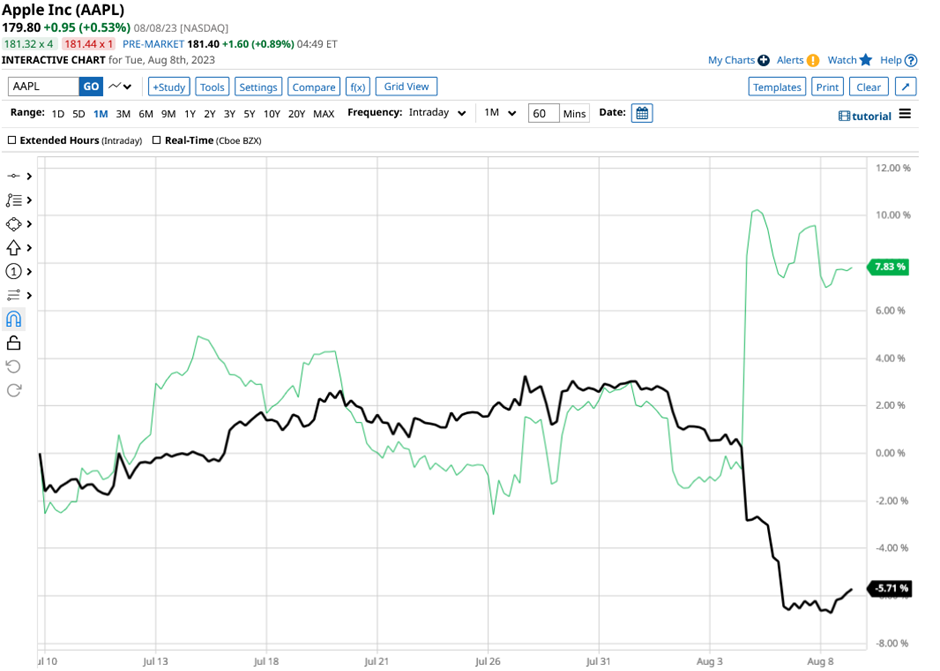Click the expand chart arrow icon

pos(905,87)
